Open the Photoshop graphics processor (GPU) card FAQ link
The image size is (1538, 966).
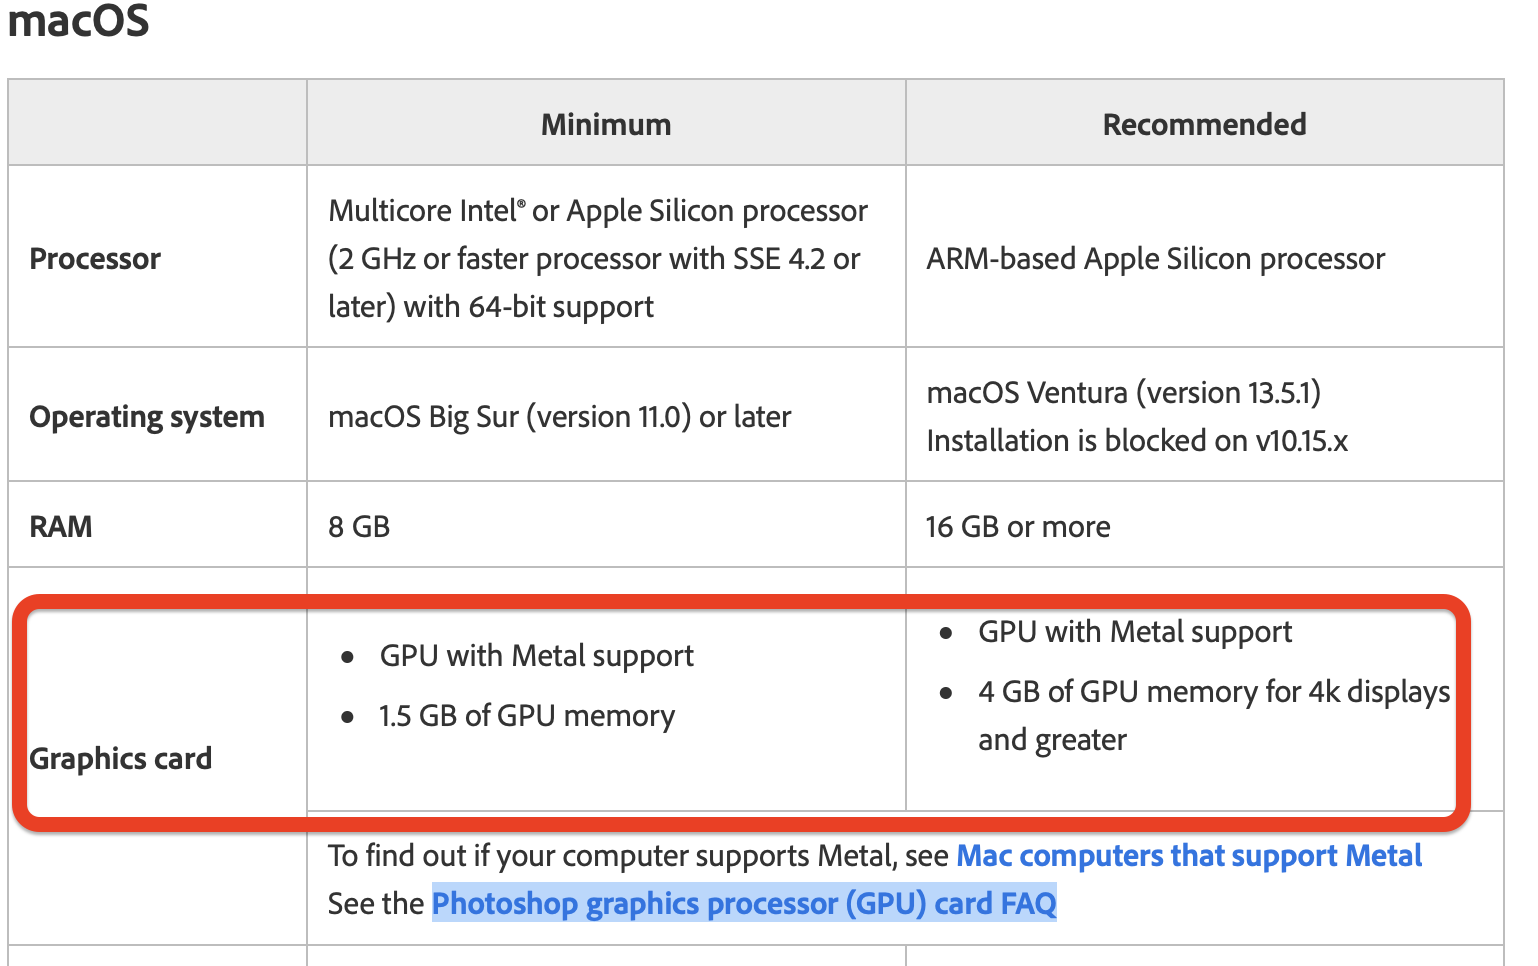point(743,904)
